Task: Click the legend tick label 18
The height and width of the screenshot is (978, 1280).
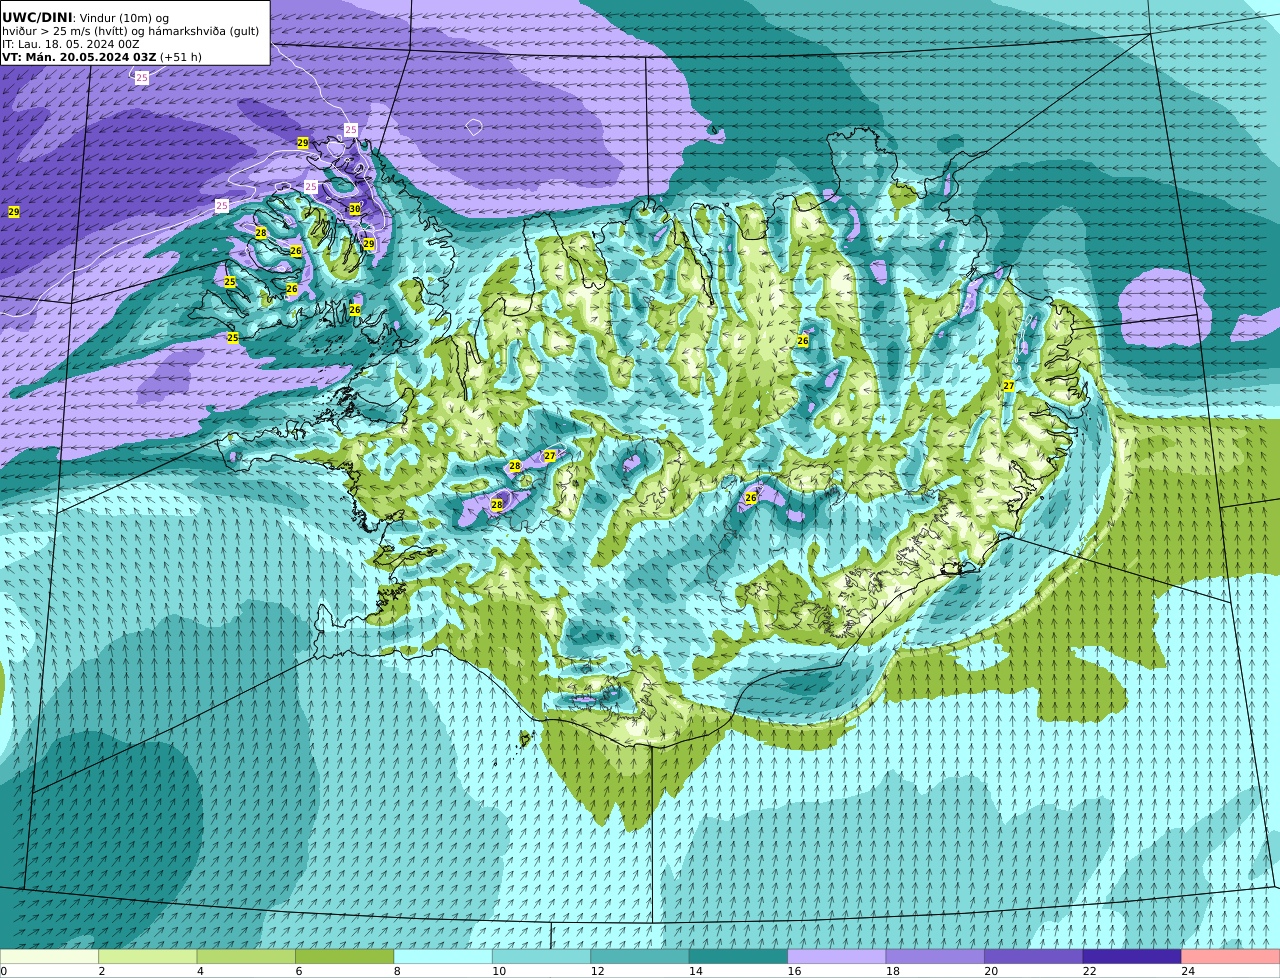Action: tap(892, 971)
